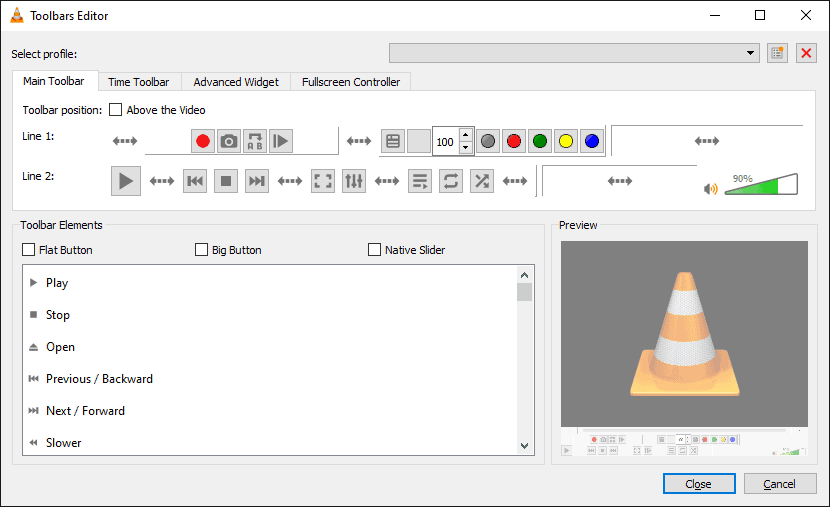Click the teletext page number field showing 100

pos(446,141)
